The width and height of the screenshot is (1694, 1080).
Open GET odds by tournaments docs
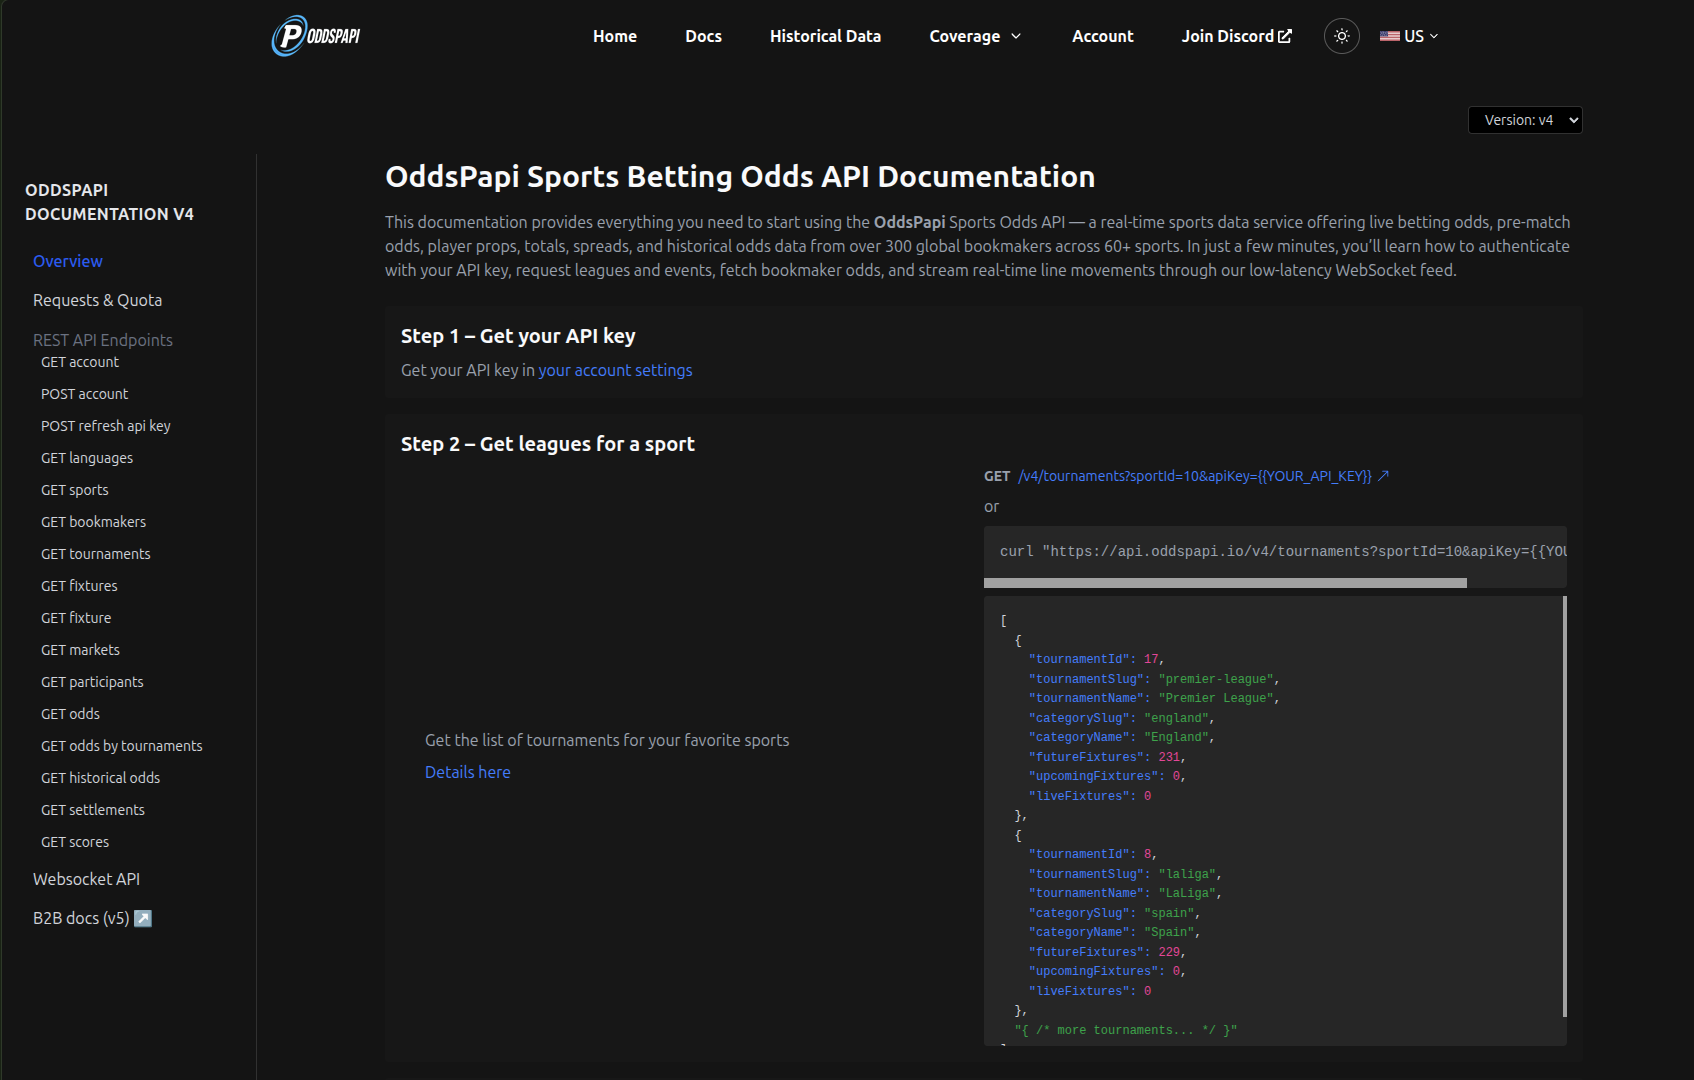point(122,746)
